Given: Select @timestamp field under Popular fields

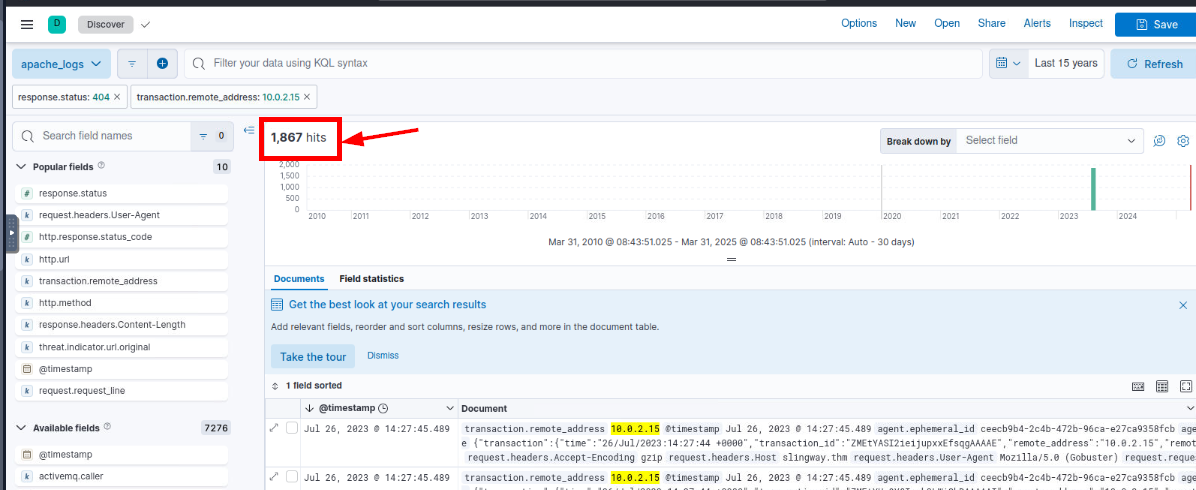Looking at the screenshot, I should click(122, 369).
